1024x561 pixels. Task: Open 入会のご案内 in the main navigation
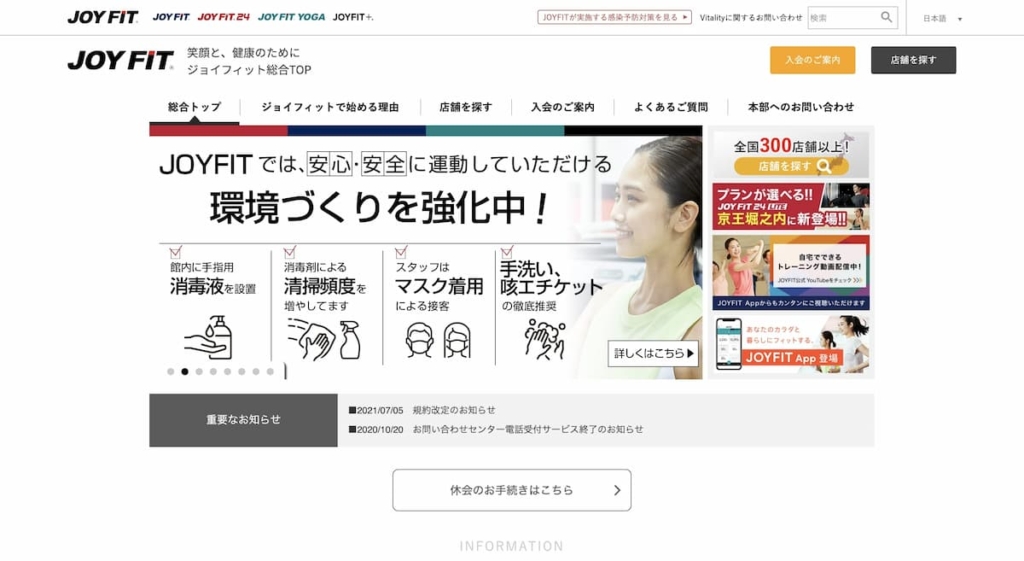point(562,107)
